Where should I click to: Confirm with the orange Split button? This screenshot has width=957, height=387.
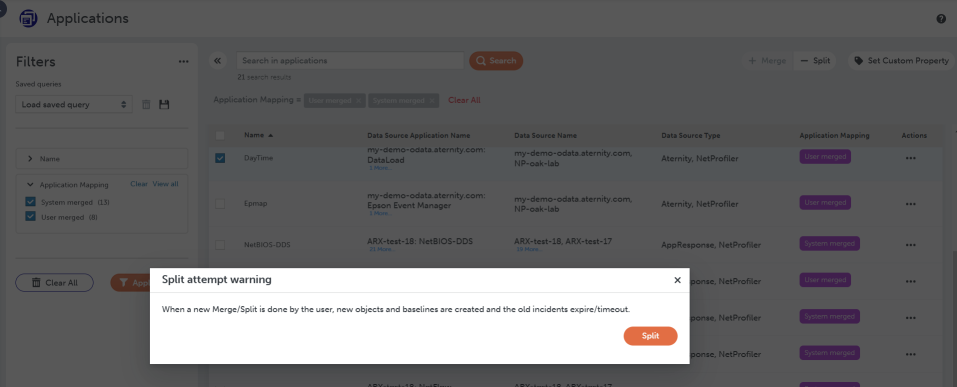[x=651, y=336]
